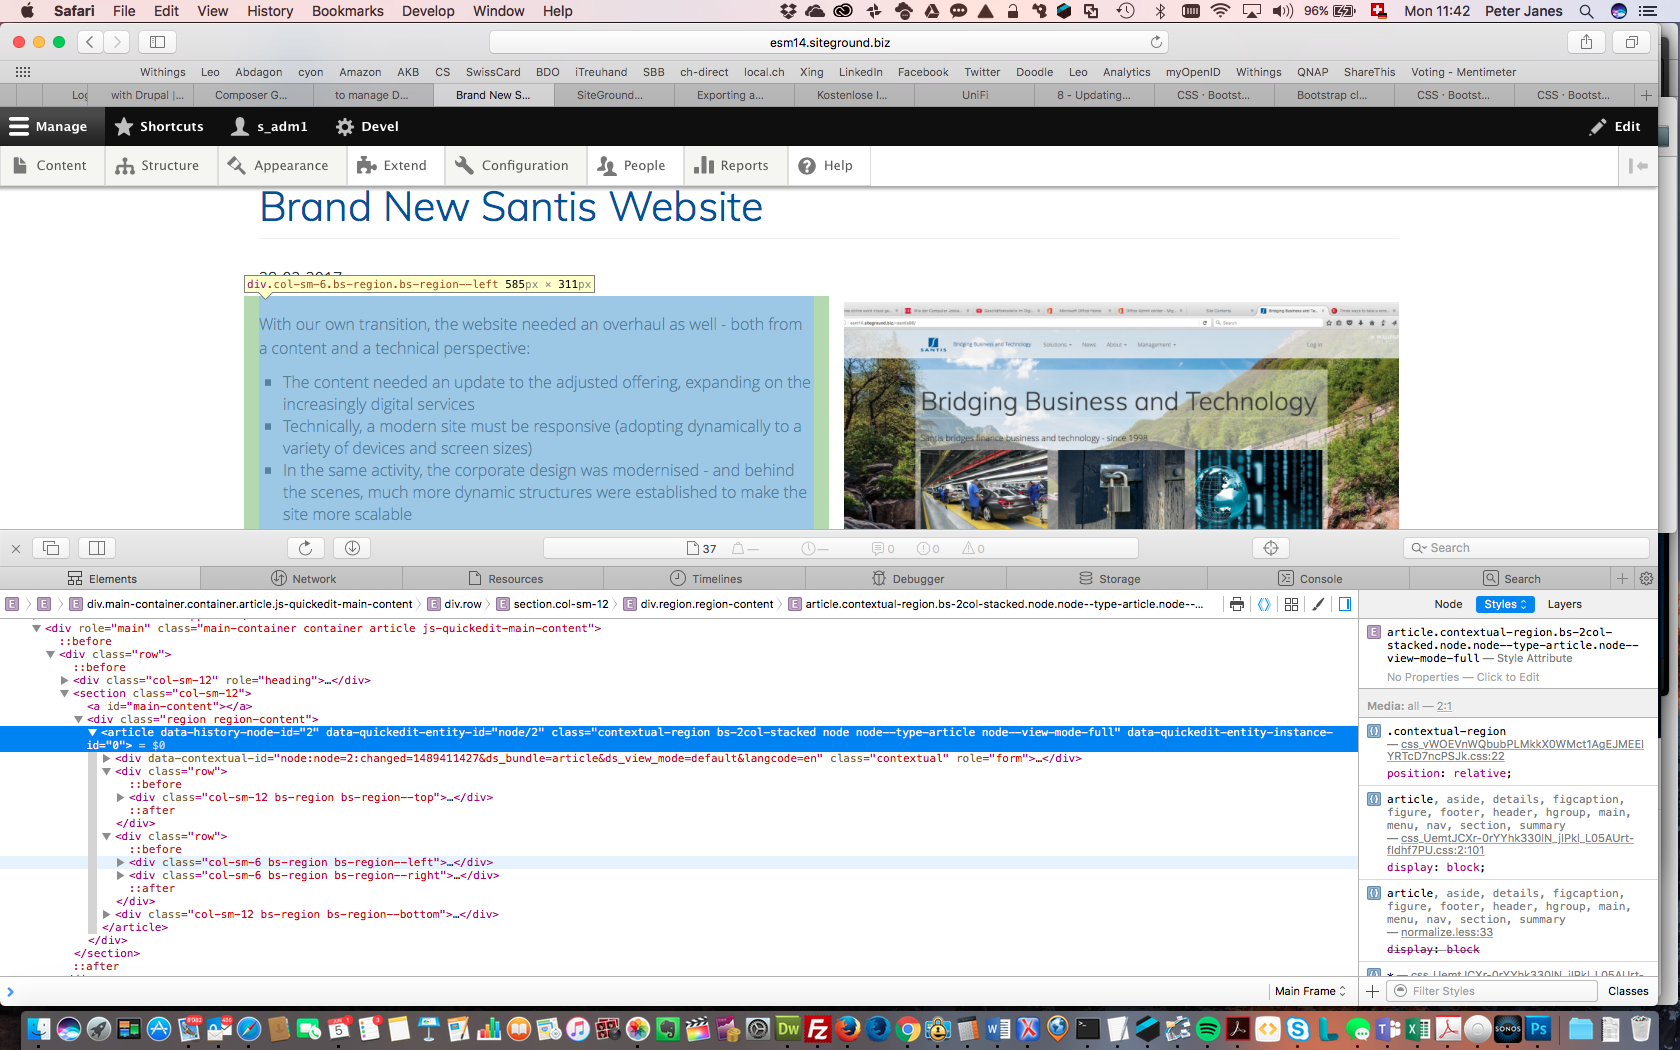The width and height of the screenshot is (1680, 1050).
Task: Click the download page icon in the inspector
Action: click(x=351, y=547)
